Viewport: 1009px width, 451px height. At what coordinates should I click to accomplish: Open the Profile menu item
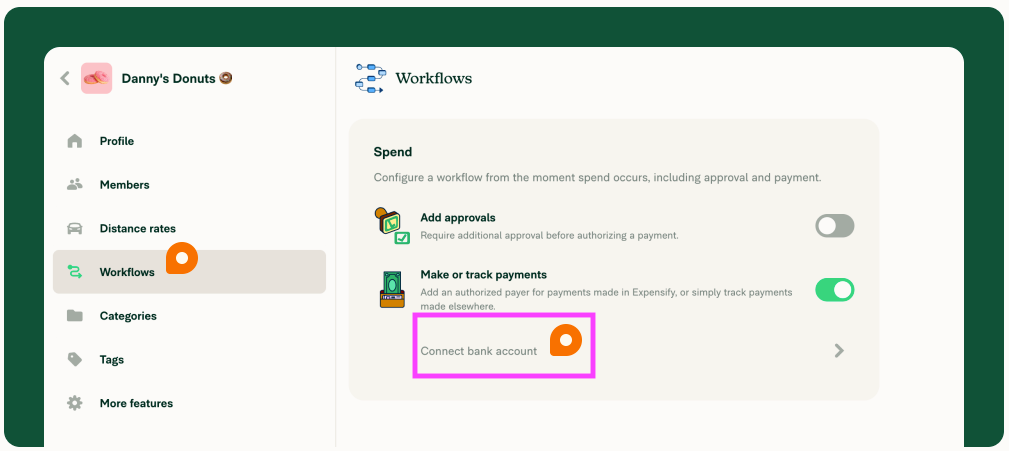tap(189, 141)
